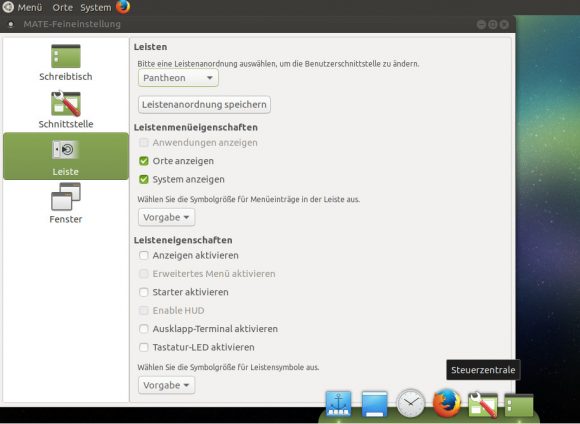The height and width of the screenshot is (424, 580).
Task: Click the MATE-Feineinstellung window title
Action: tap(72, 24)
